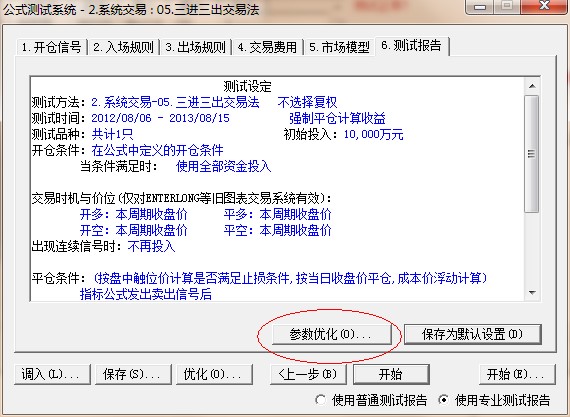570x417 pixels.
Task: Select the 6.测试报告 tab
Action: (412, 46)
